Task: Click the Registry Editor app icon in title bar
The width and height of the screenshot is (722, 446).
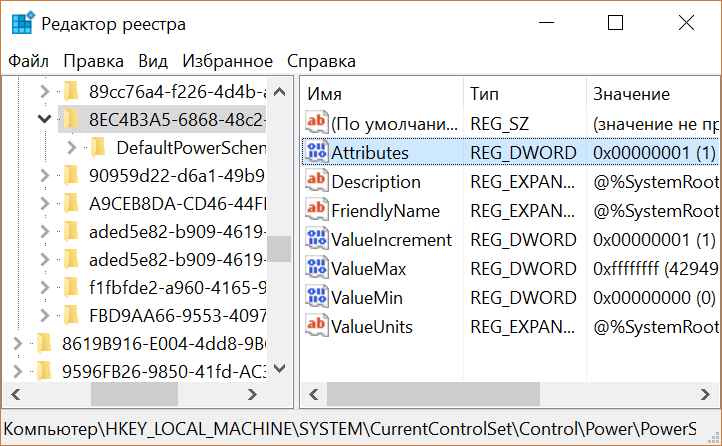Action: point(23,23)
